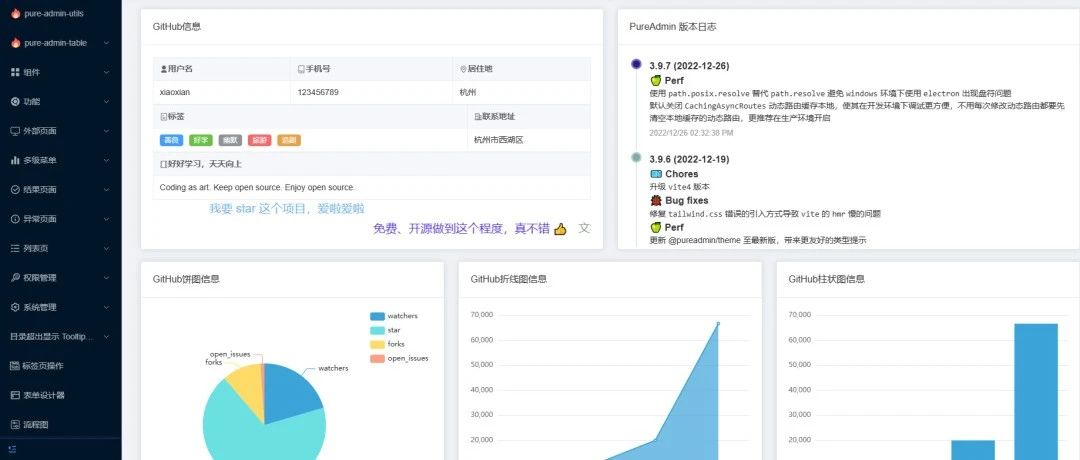Click the 流程图 flowchart icon
Viewport: 1080px width, 460px height.
pyautogui.click(x=15, y=424)
